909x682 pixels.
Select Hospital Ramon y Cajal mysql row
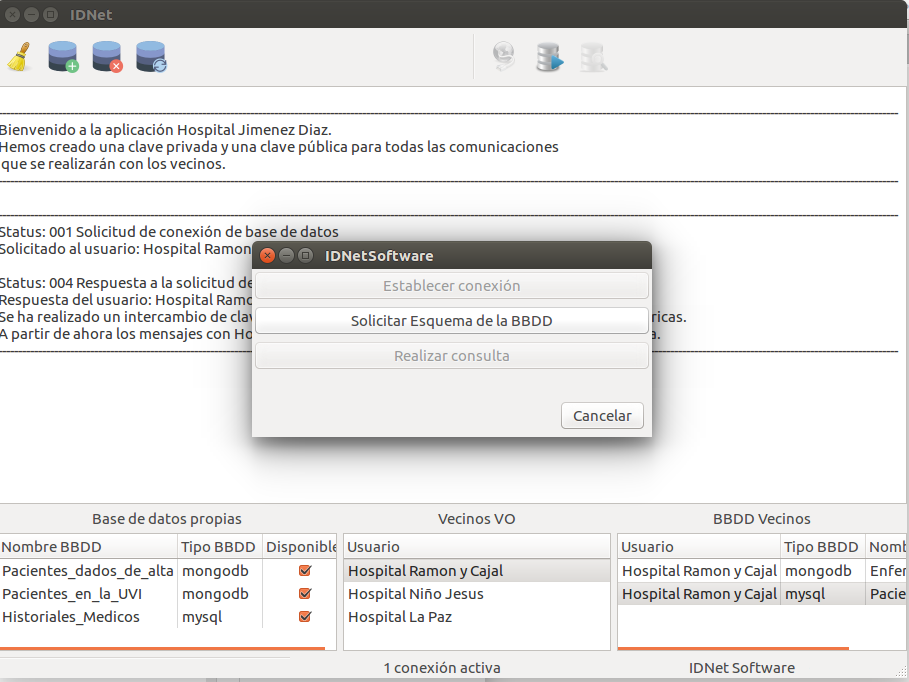763,594
